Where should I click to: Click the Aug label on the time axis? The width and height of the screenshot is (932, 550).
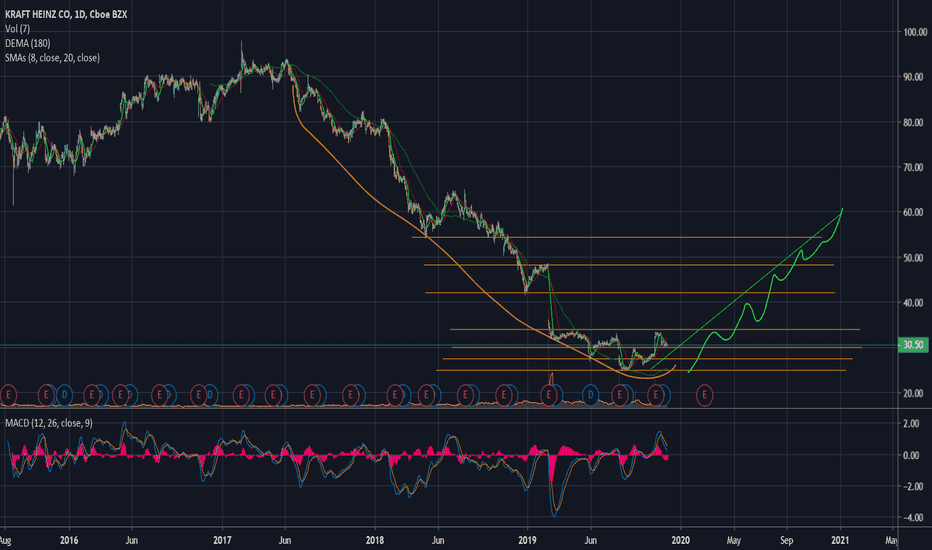point(5,540)
